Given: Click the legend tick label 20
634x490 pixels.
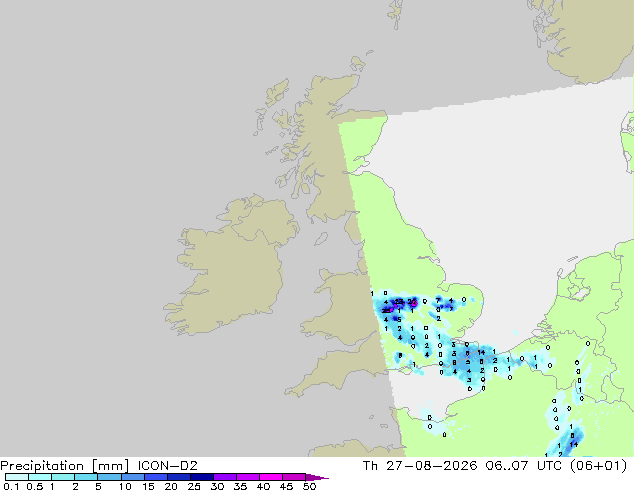Looking at the screenshot, I should coord(171,486).
